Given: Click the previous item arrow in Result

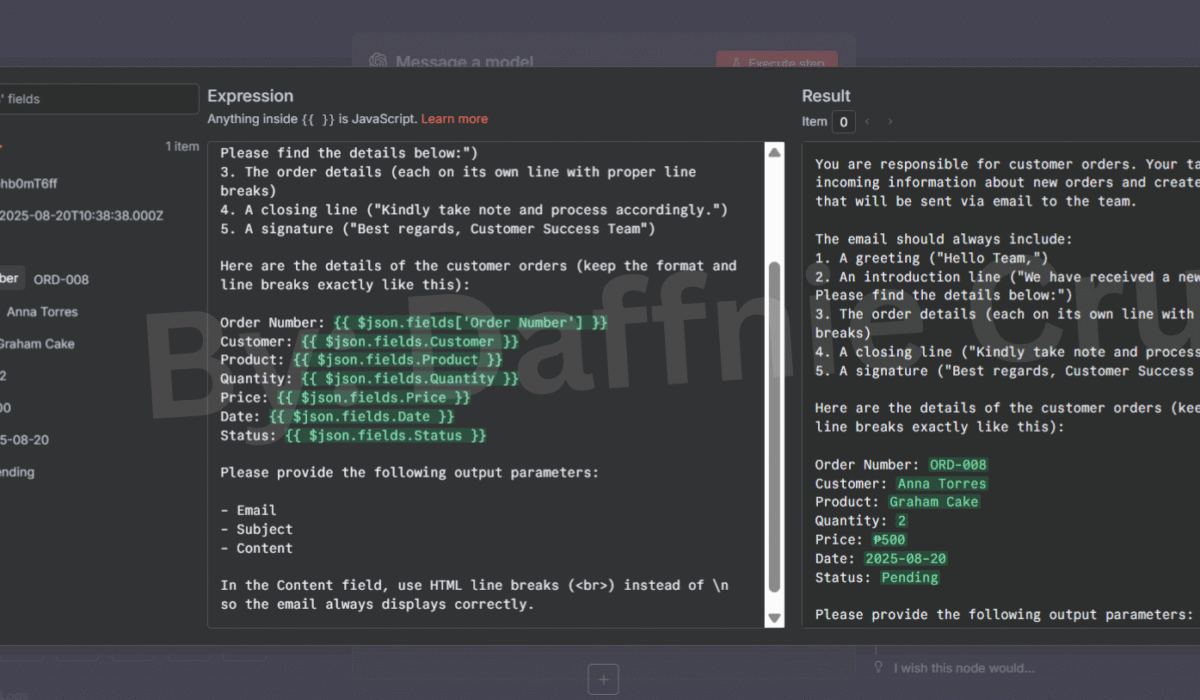Looking at the screenshot, I should pyautogui.click(x=867, y=122).
